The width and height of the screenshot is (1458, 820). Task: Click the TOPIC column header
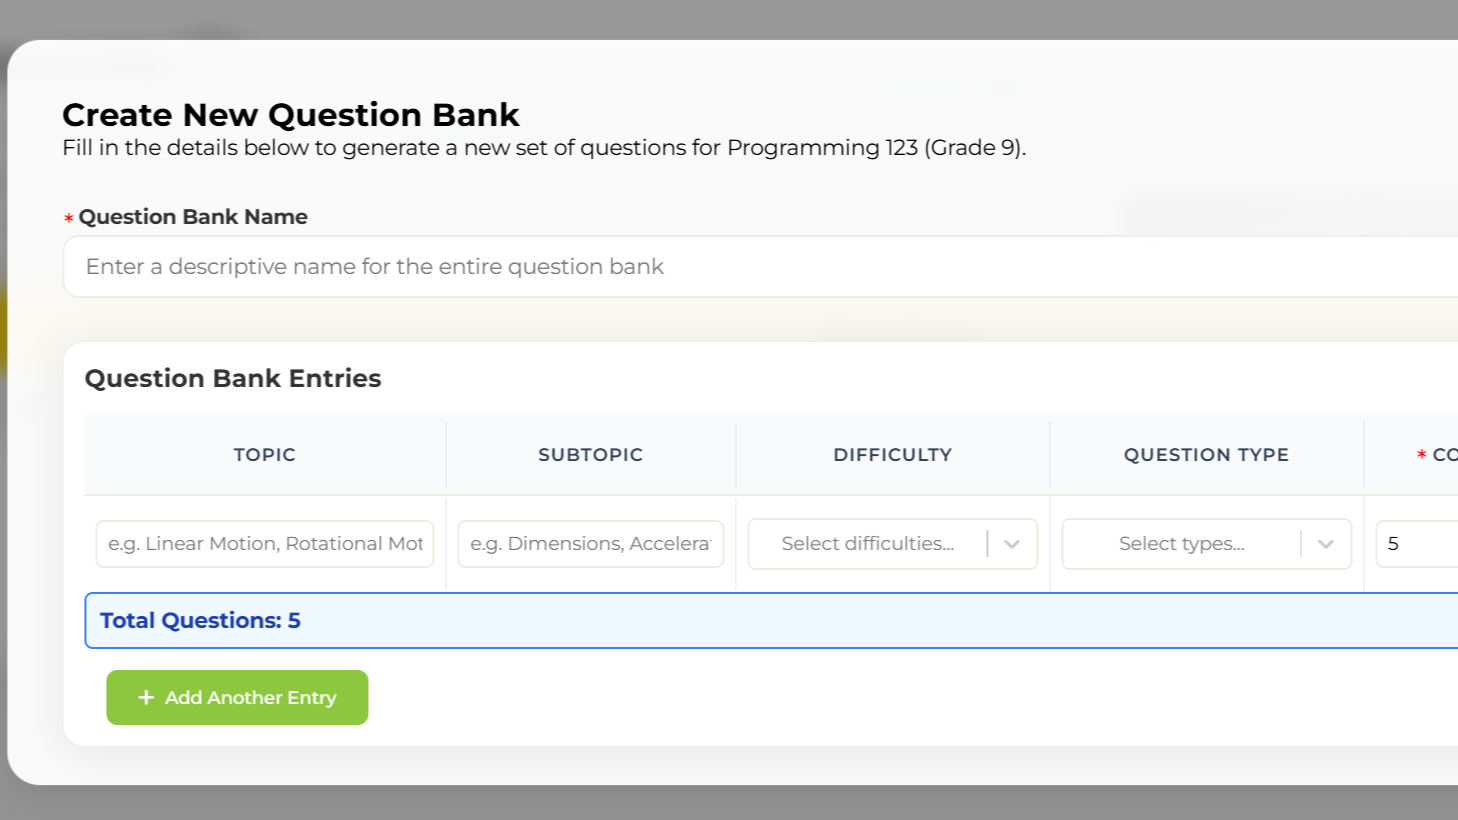coord(264,454)
